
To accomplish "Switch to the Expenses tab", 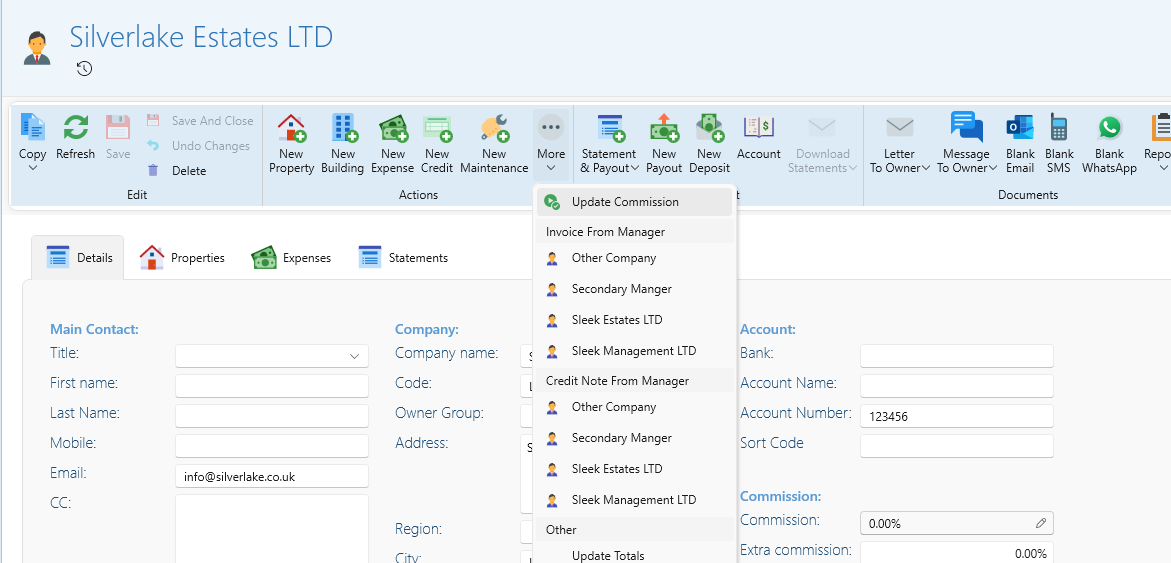I will [291, 258].
